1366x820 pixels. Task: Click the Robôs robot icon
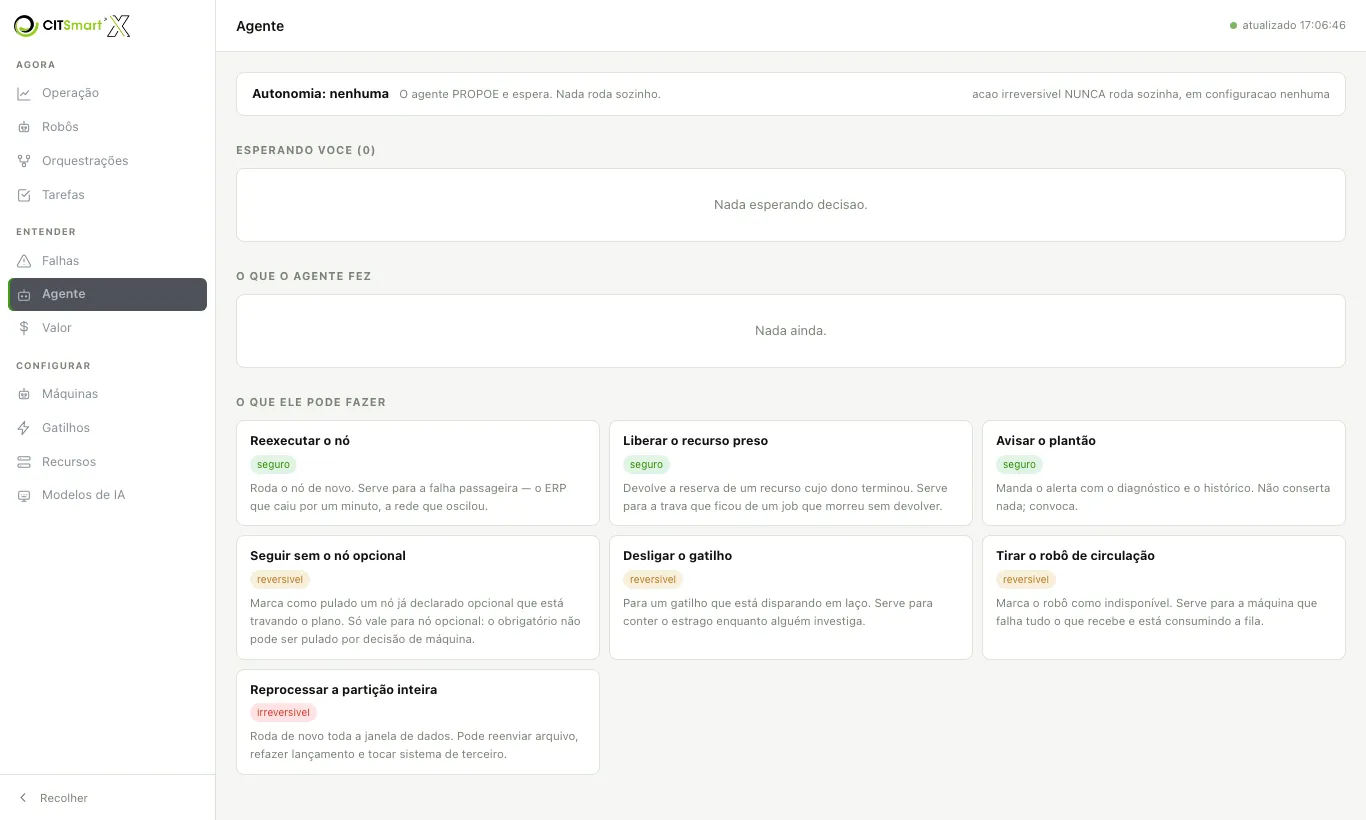coord(24,128)
